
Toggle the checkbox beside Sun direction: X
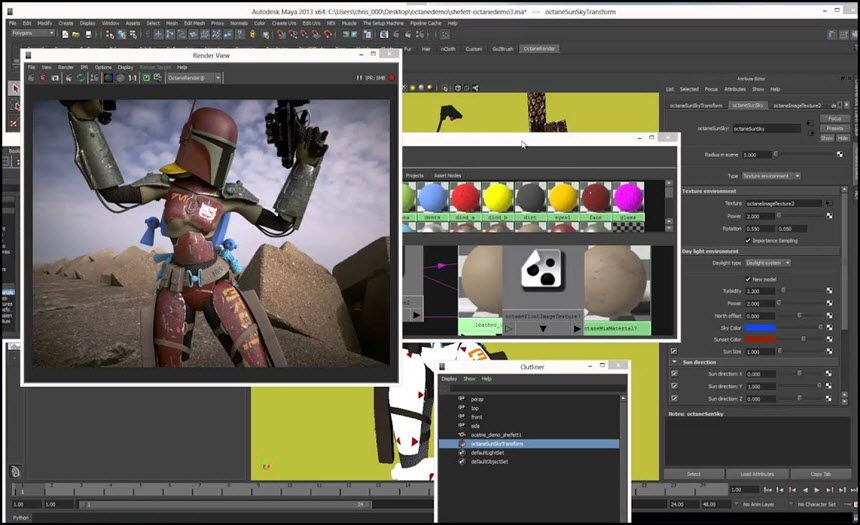coord(674,374)
